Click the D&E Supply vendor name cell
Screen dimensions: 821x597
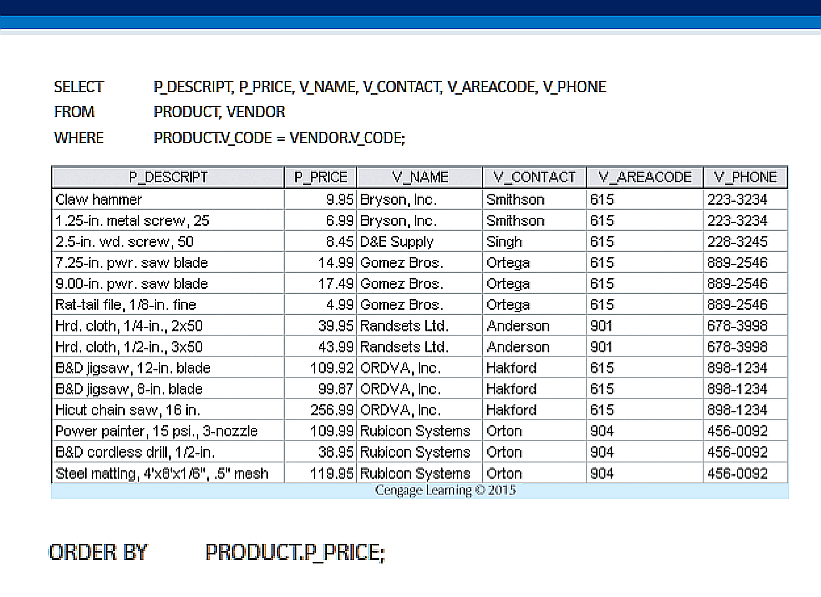397,242
